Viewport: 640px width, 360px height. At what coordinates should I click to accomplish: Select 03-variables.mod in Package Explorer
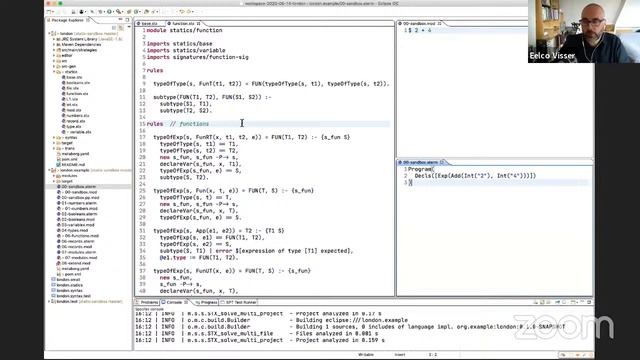(x=76, y=225)
